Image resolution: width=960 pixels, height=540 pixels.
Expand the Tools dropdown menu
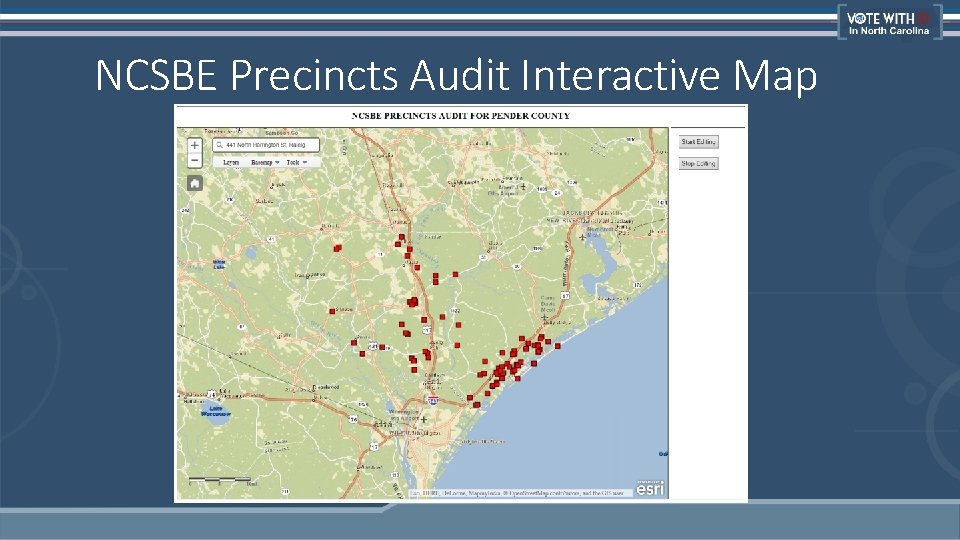tap(296, 162)
